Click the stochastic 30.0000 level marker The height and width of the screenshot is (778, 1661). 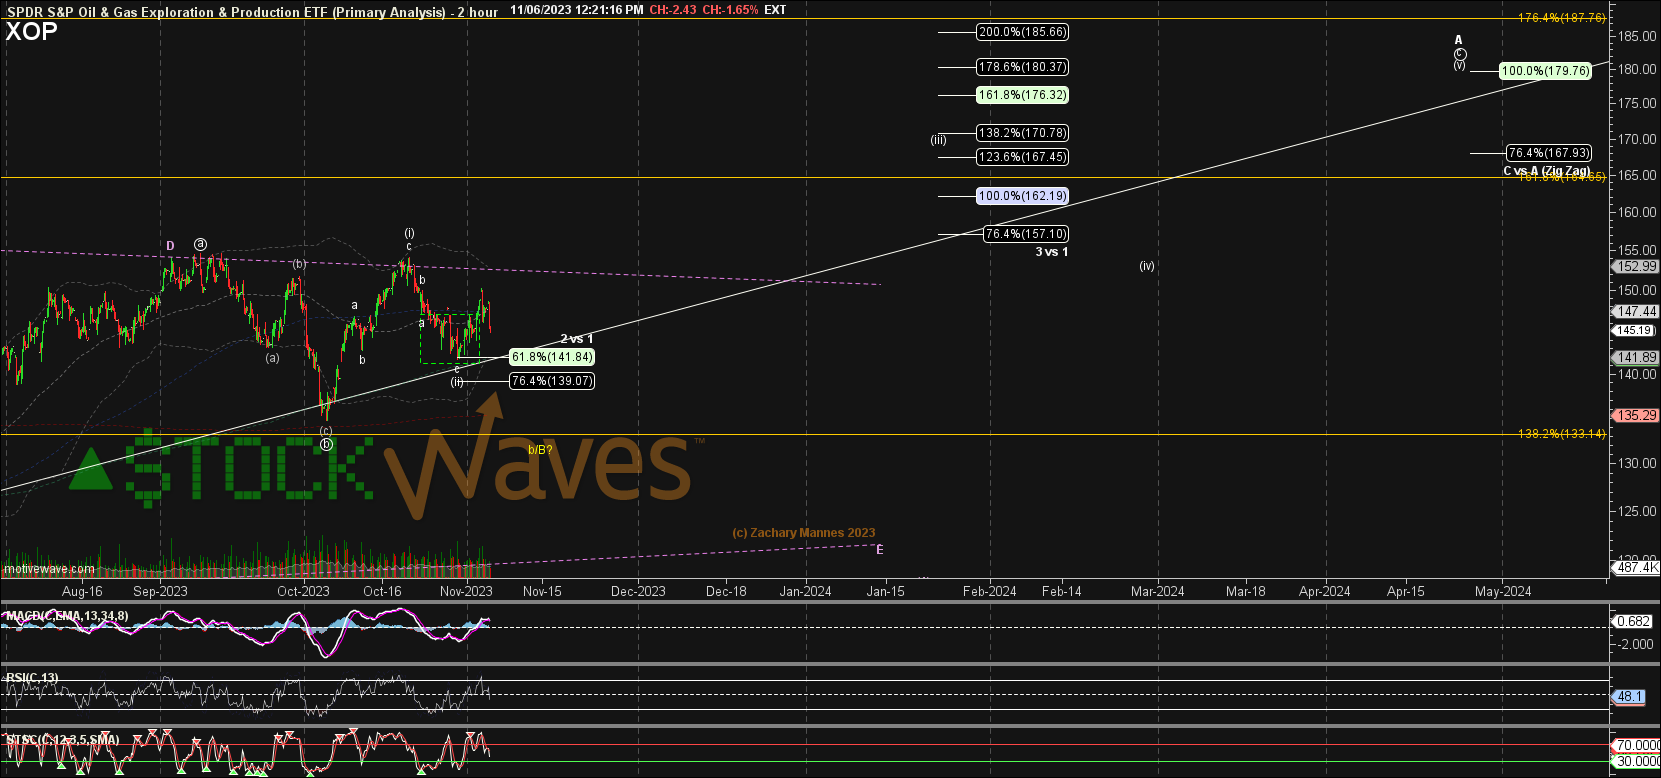1637,762
